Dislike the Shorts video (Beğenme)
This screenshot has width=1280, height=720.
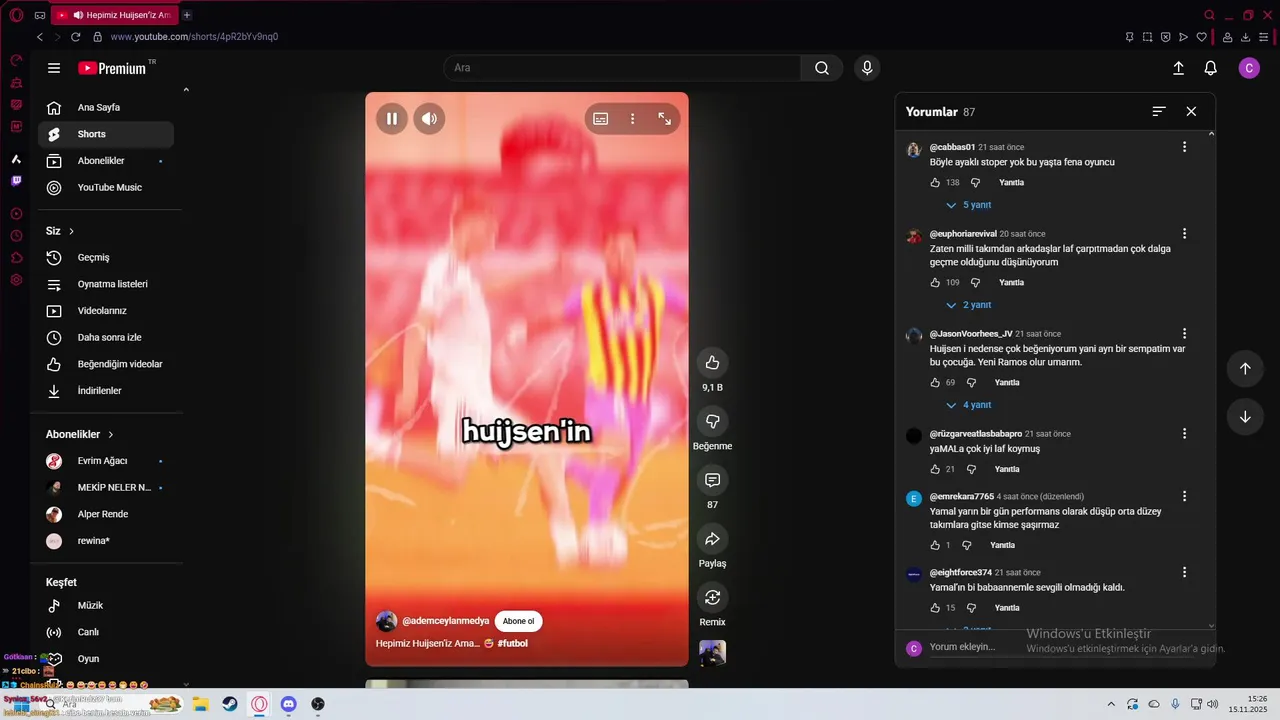(x=712, y=421)
